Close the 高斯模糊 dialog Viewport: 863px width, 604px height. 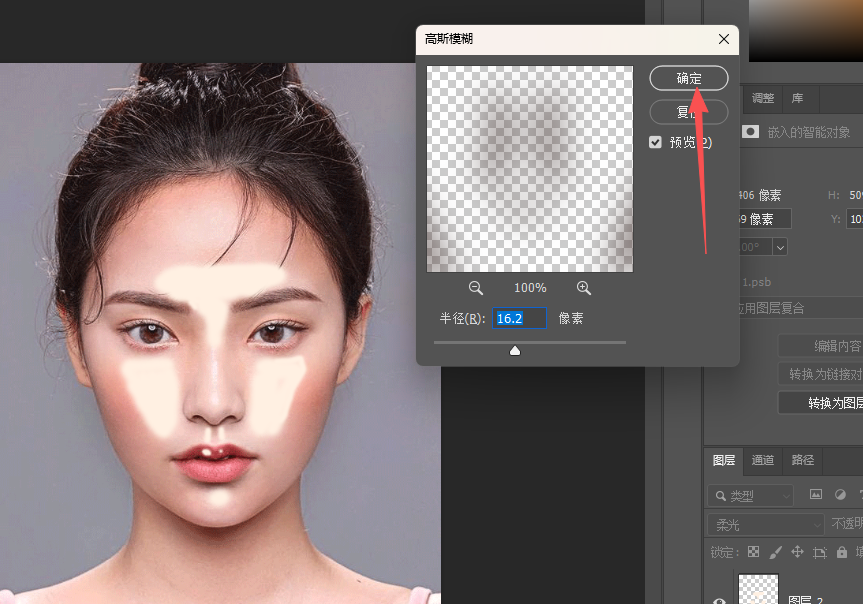(724, 39)
